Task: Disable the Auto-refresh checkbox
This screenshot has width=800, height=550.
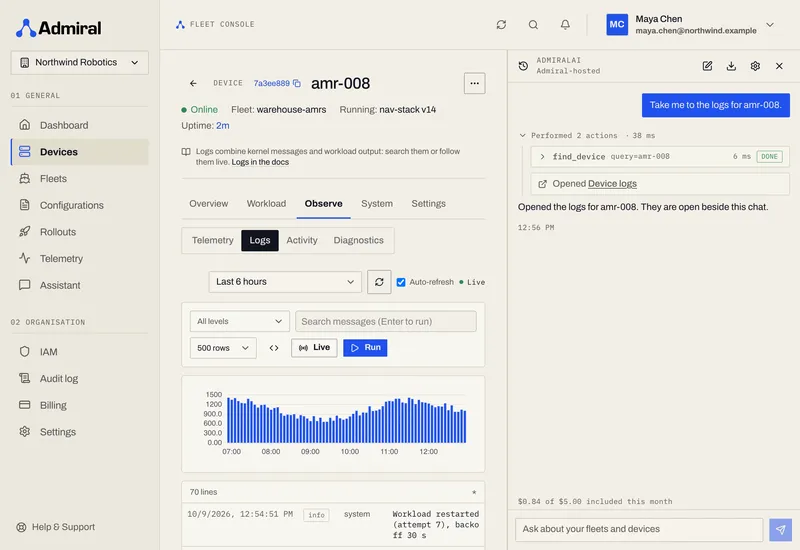Action: 401,282
